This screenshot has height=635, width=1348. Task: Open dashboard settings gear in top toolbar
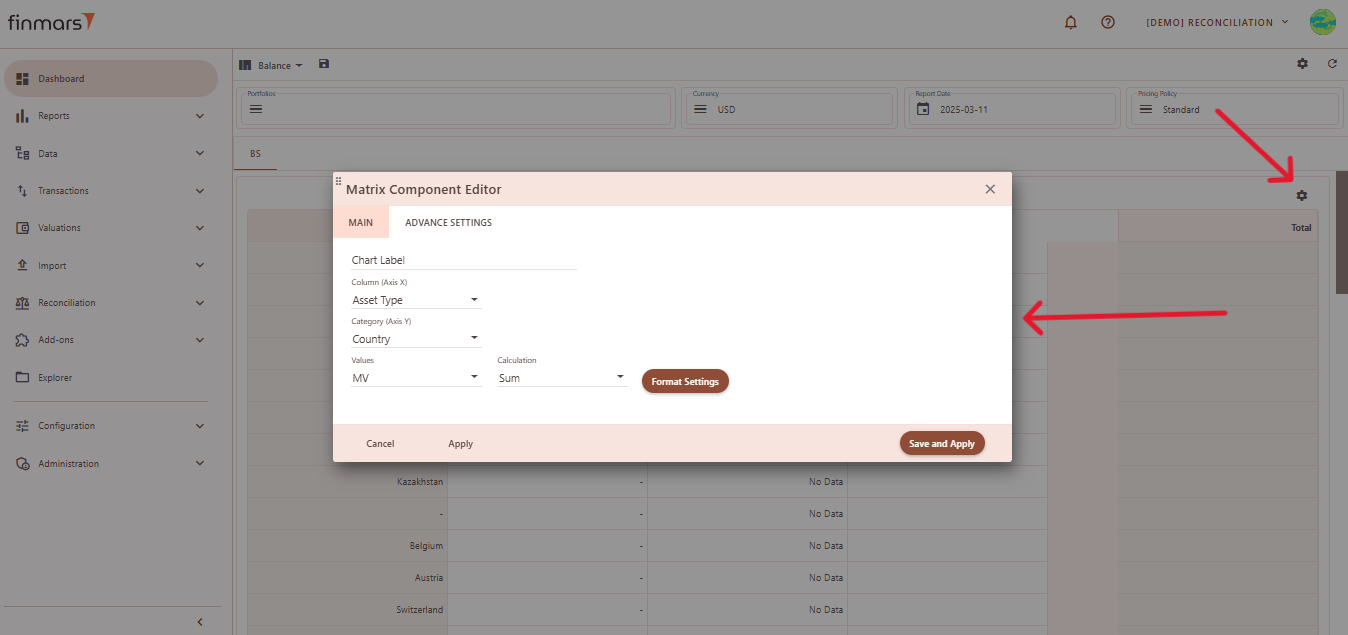point(1302,64)
